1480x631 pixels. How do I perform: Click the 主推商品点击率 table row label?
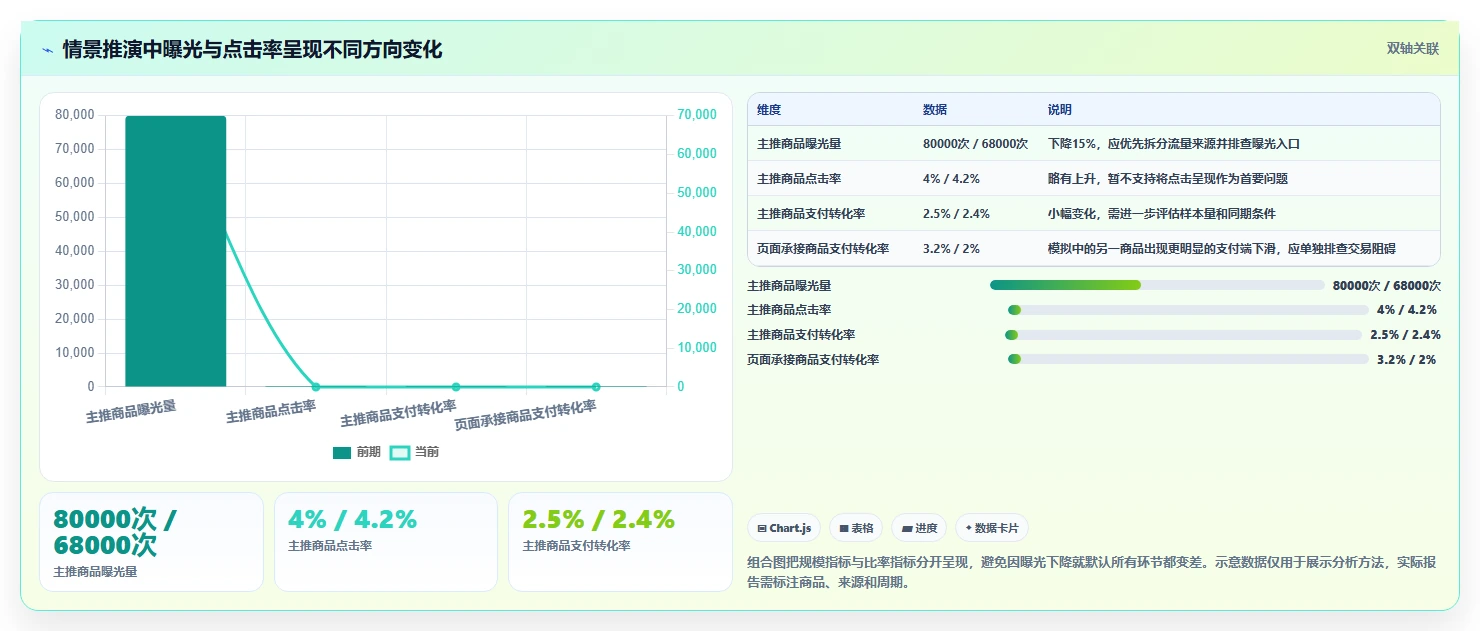point(799,179)
